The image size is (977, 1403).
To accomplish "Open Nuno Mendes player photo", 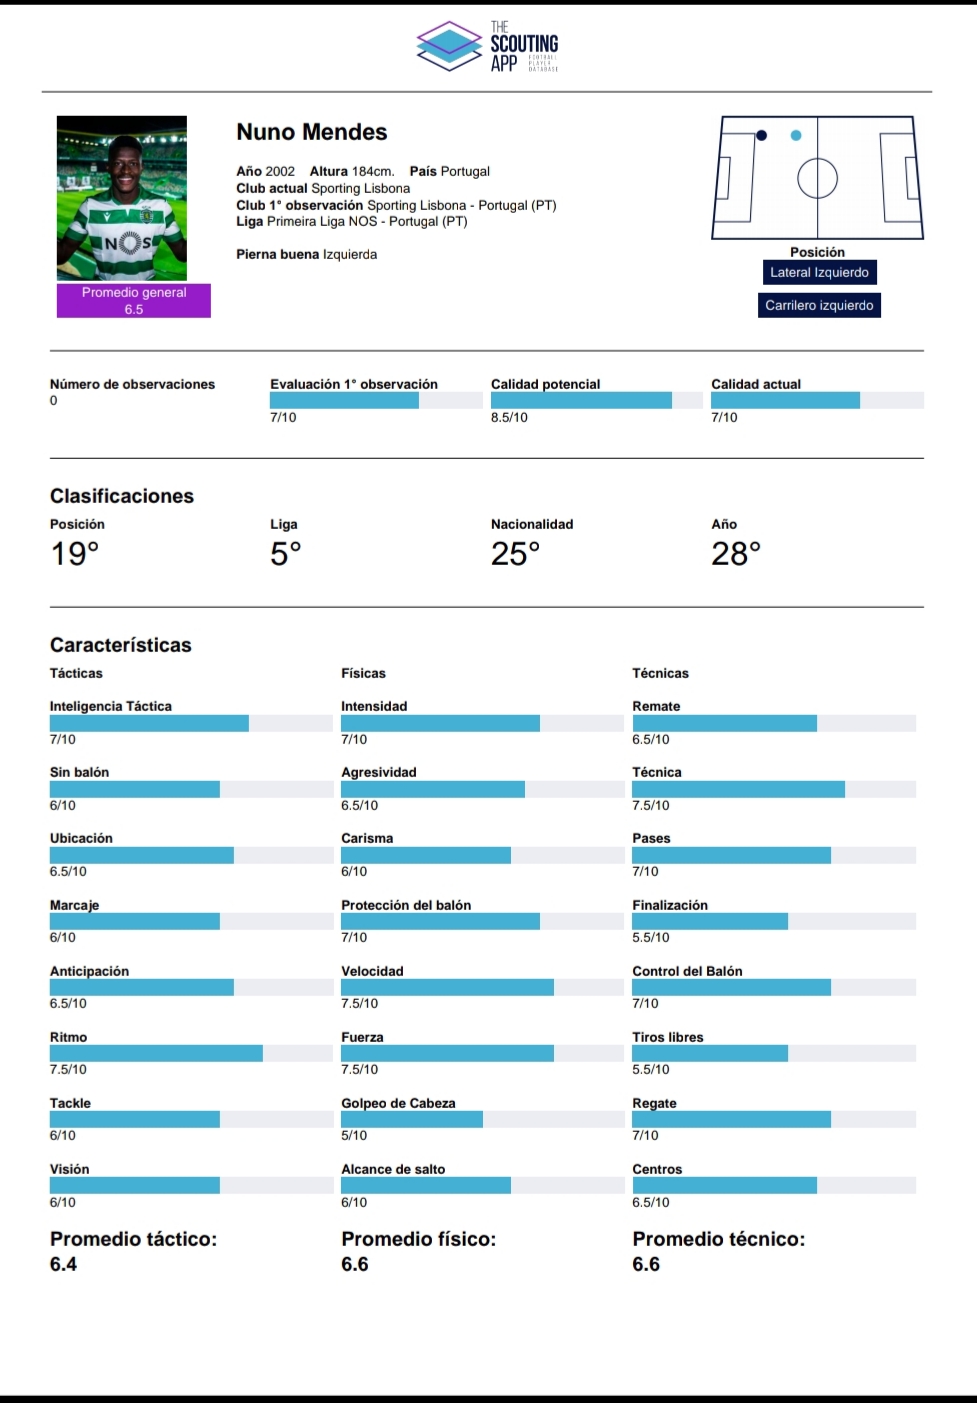I will [122, 198].
